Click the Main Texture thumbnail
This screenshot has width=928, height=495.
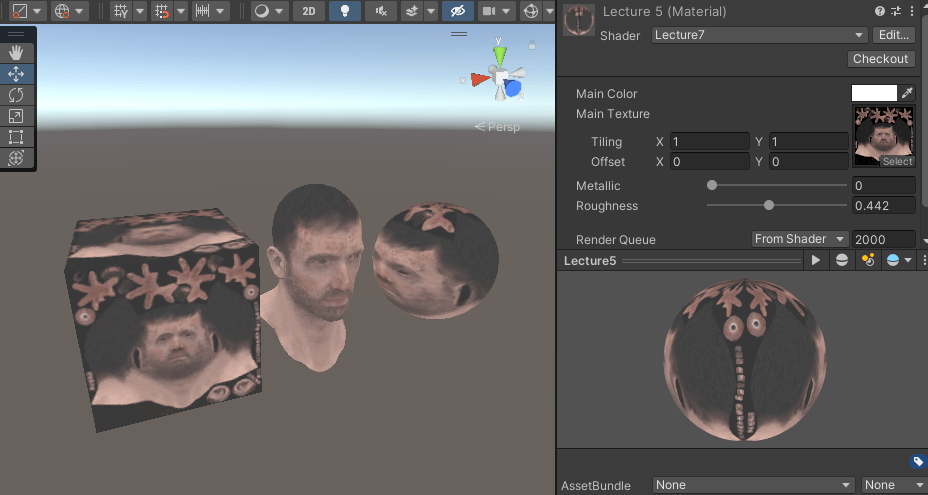pos(883,136)
